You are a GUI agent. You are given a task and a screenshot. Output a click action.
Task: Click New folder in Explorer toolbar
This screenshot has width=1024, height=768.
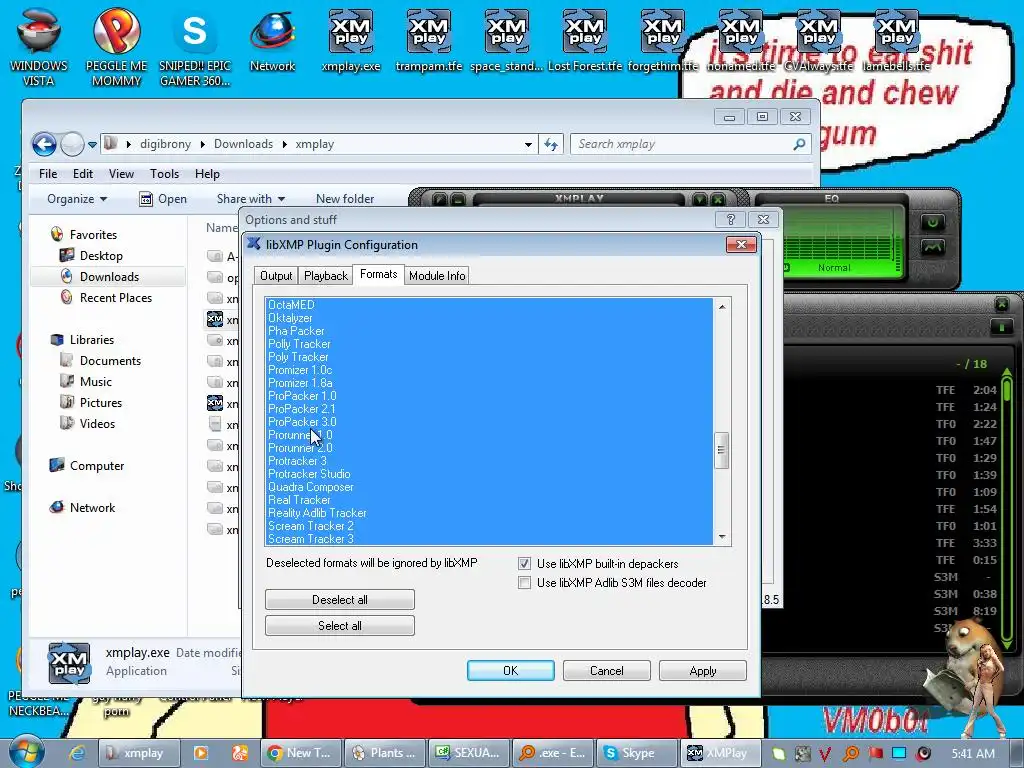click(x=345, y=199)
